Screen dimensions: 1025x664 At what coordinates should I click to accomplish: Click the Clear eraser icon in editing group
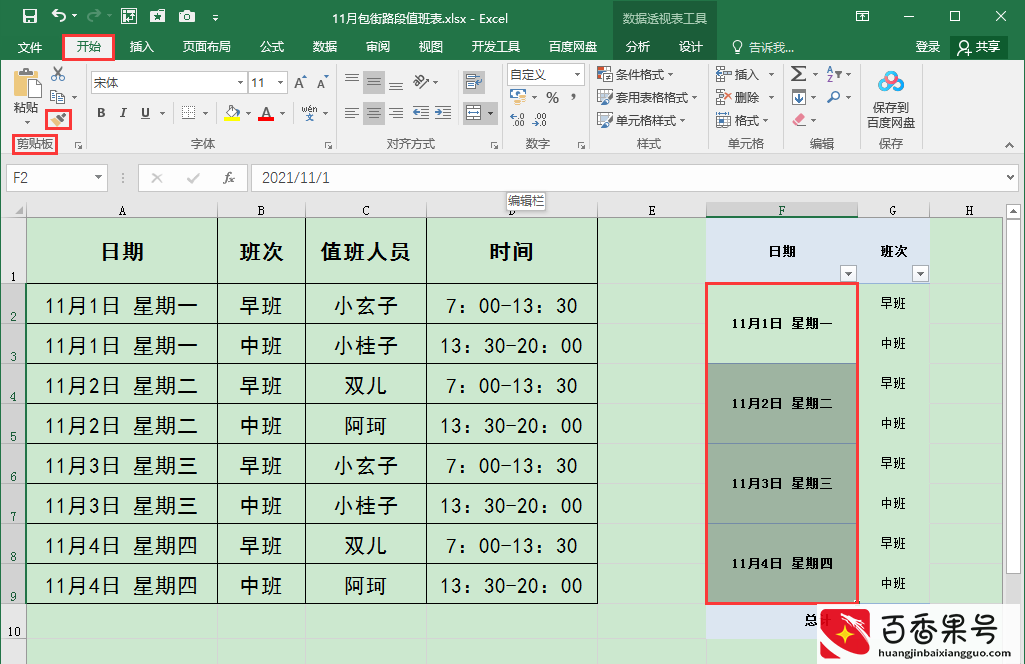click(799, 120)
